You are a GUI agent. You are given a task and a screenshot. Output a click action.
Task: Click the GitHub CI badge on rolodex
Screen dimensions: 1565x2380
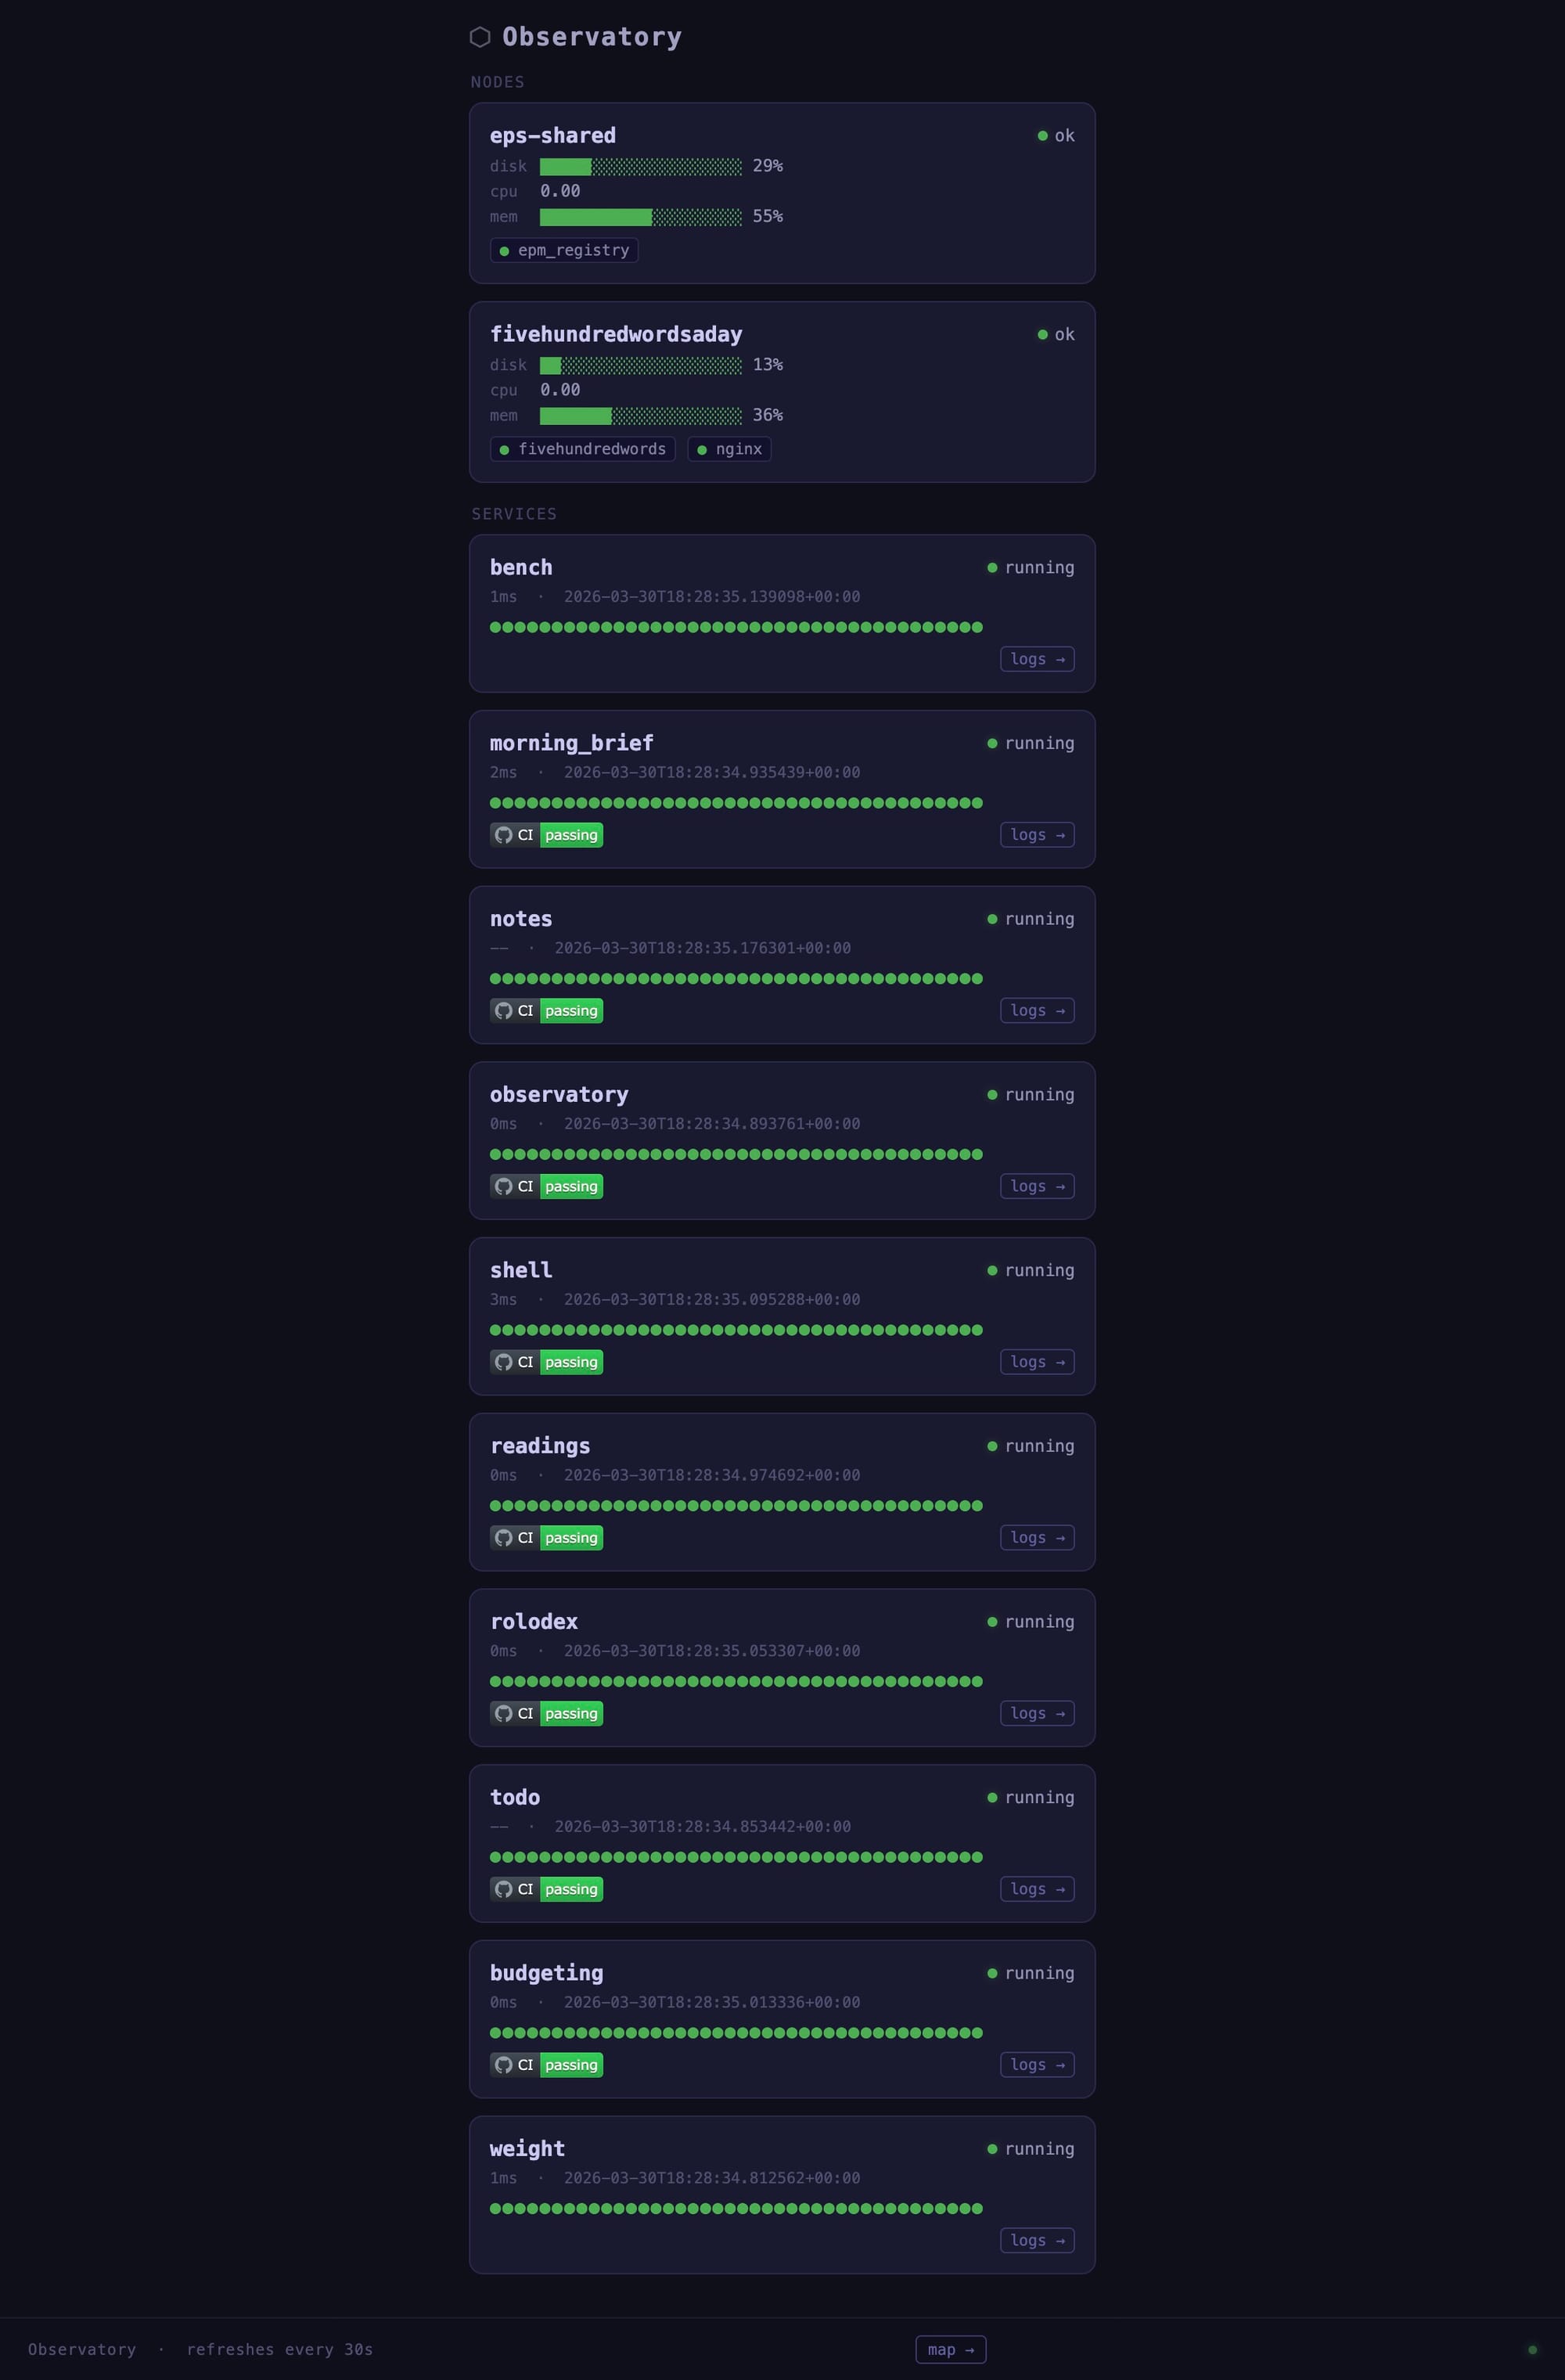tap(546, 1713)
